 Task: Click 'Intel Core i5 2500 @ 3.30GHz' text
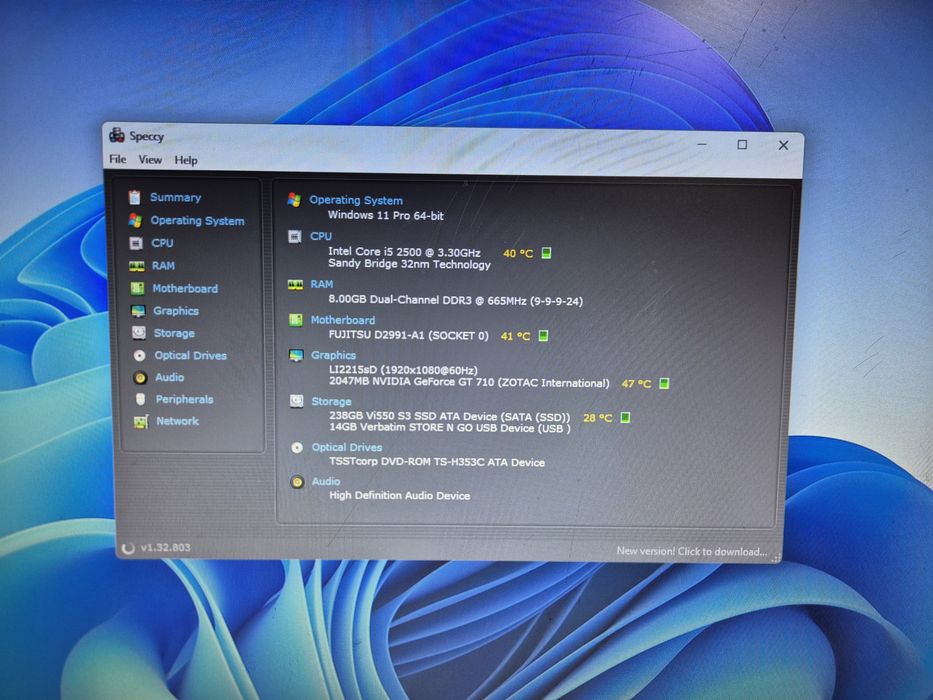(x=404, y=252)
